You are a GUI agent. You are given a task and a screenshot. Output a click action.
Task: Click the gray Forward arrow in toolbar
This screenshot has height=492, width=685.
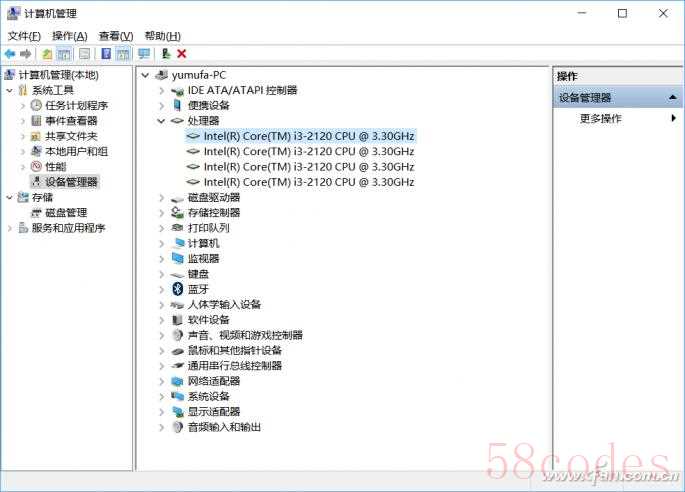pyautogui.click(x=25, y=54)
